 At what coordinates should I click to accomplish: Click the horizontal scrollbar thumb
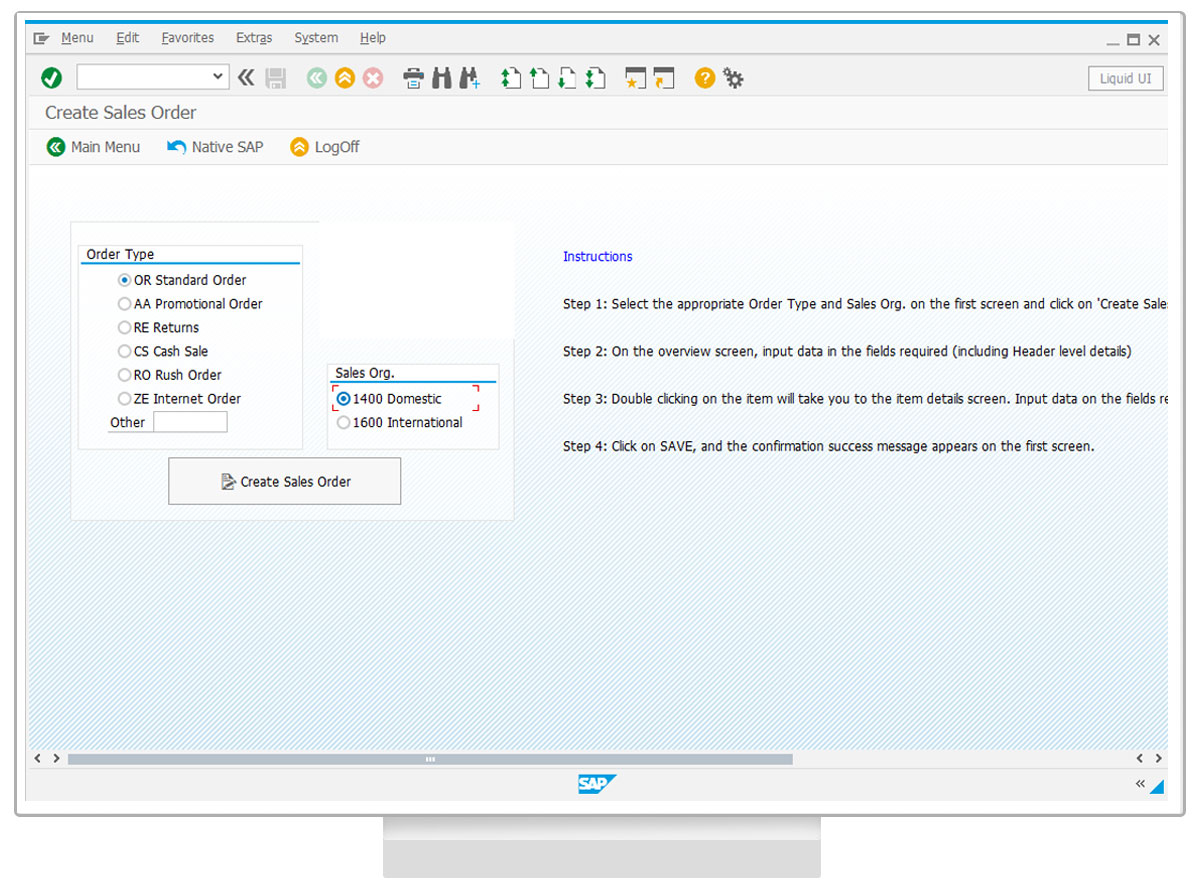click(x=430, y=759)
